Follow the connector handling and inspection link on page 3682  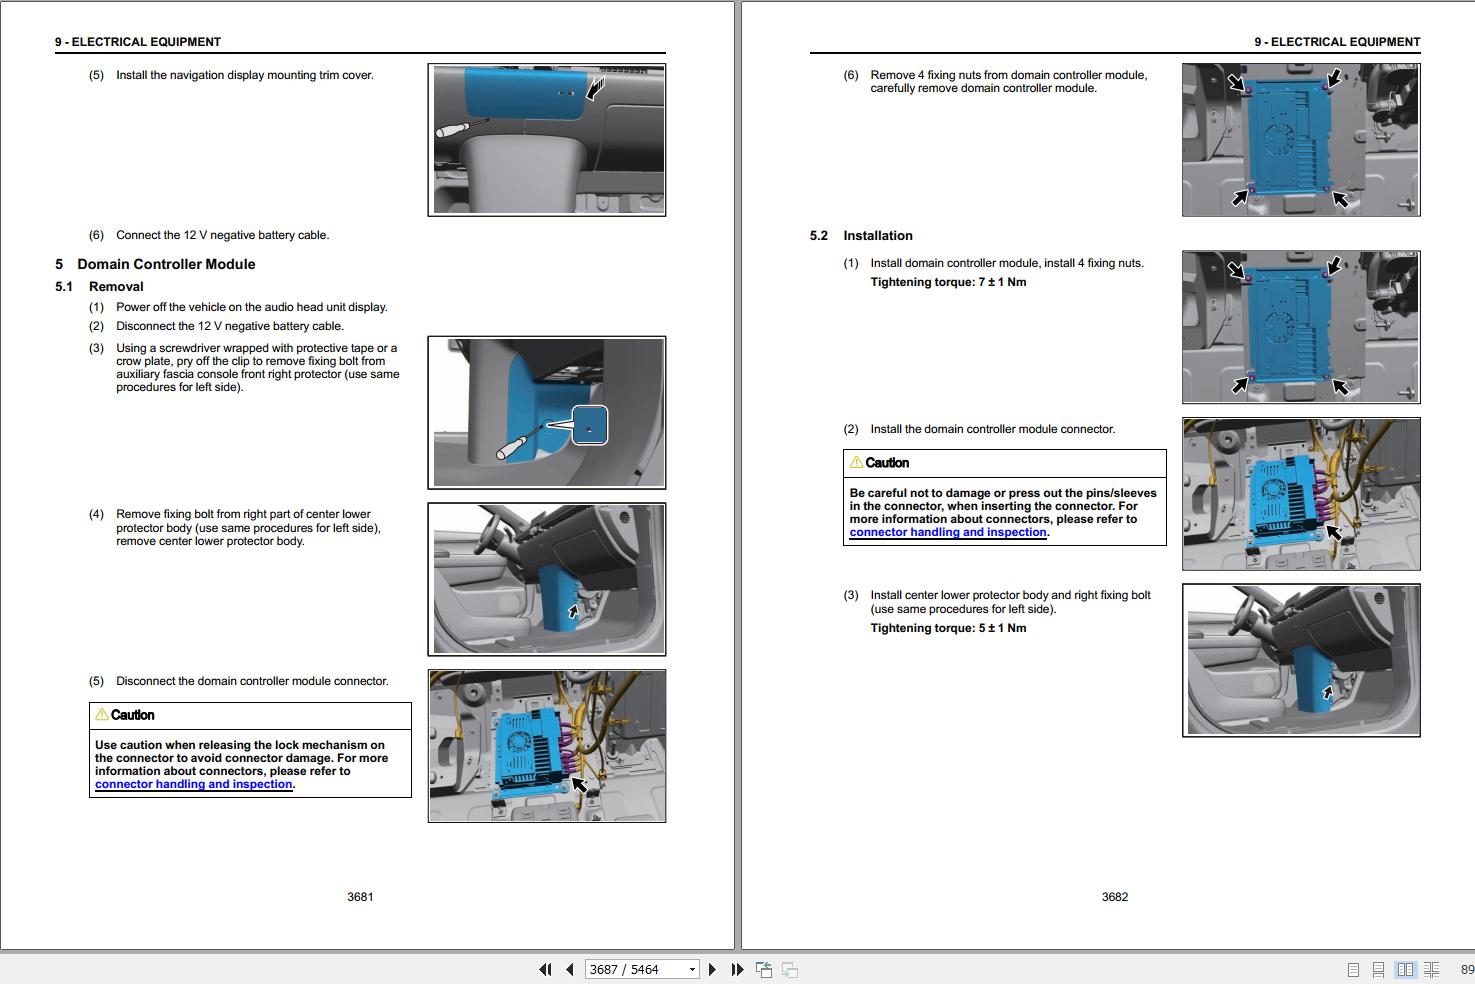pos(946,532)
